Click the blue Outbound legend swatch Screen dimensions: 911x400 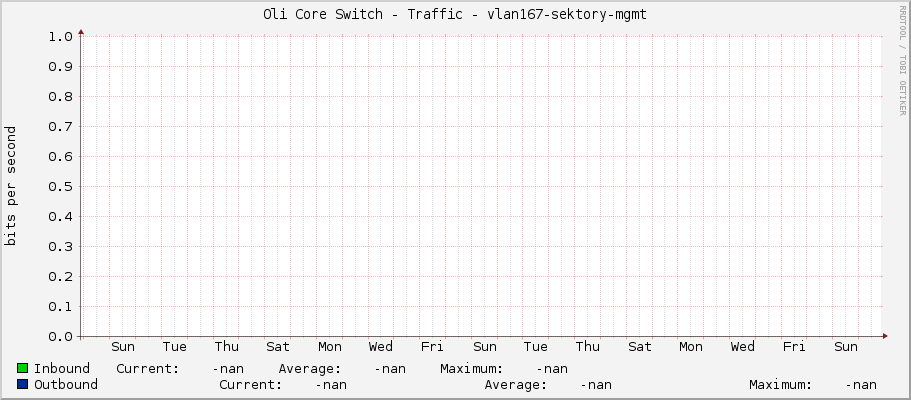pyautogui.click(x=23, y=384)
